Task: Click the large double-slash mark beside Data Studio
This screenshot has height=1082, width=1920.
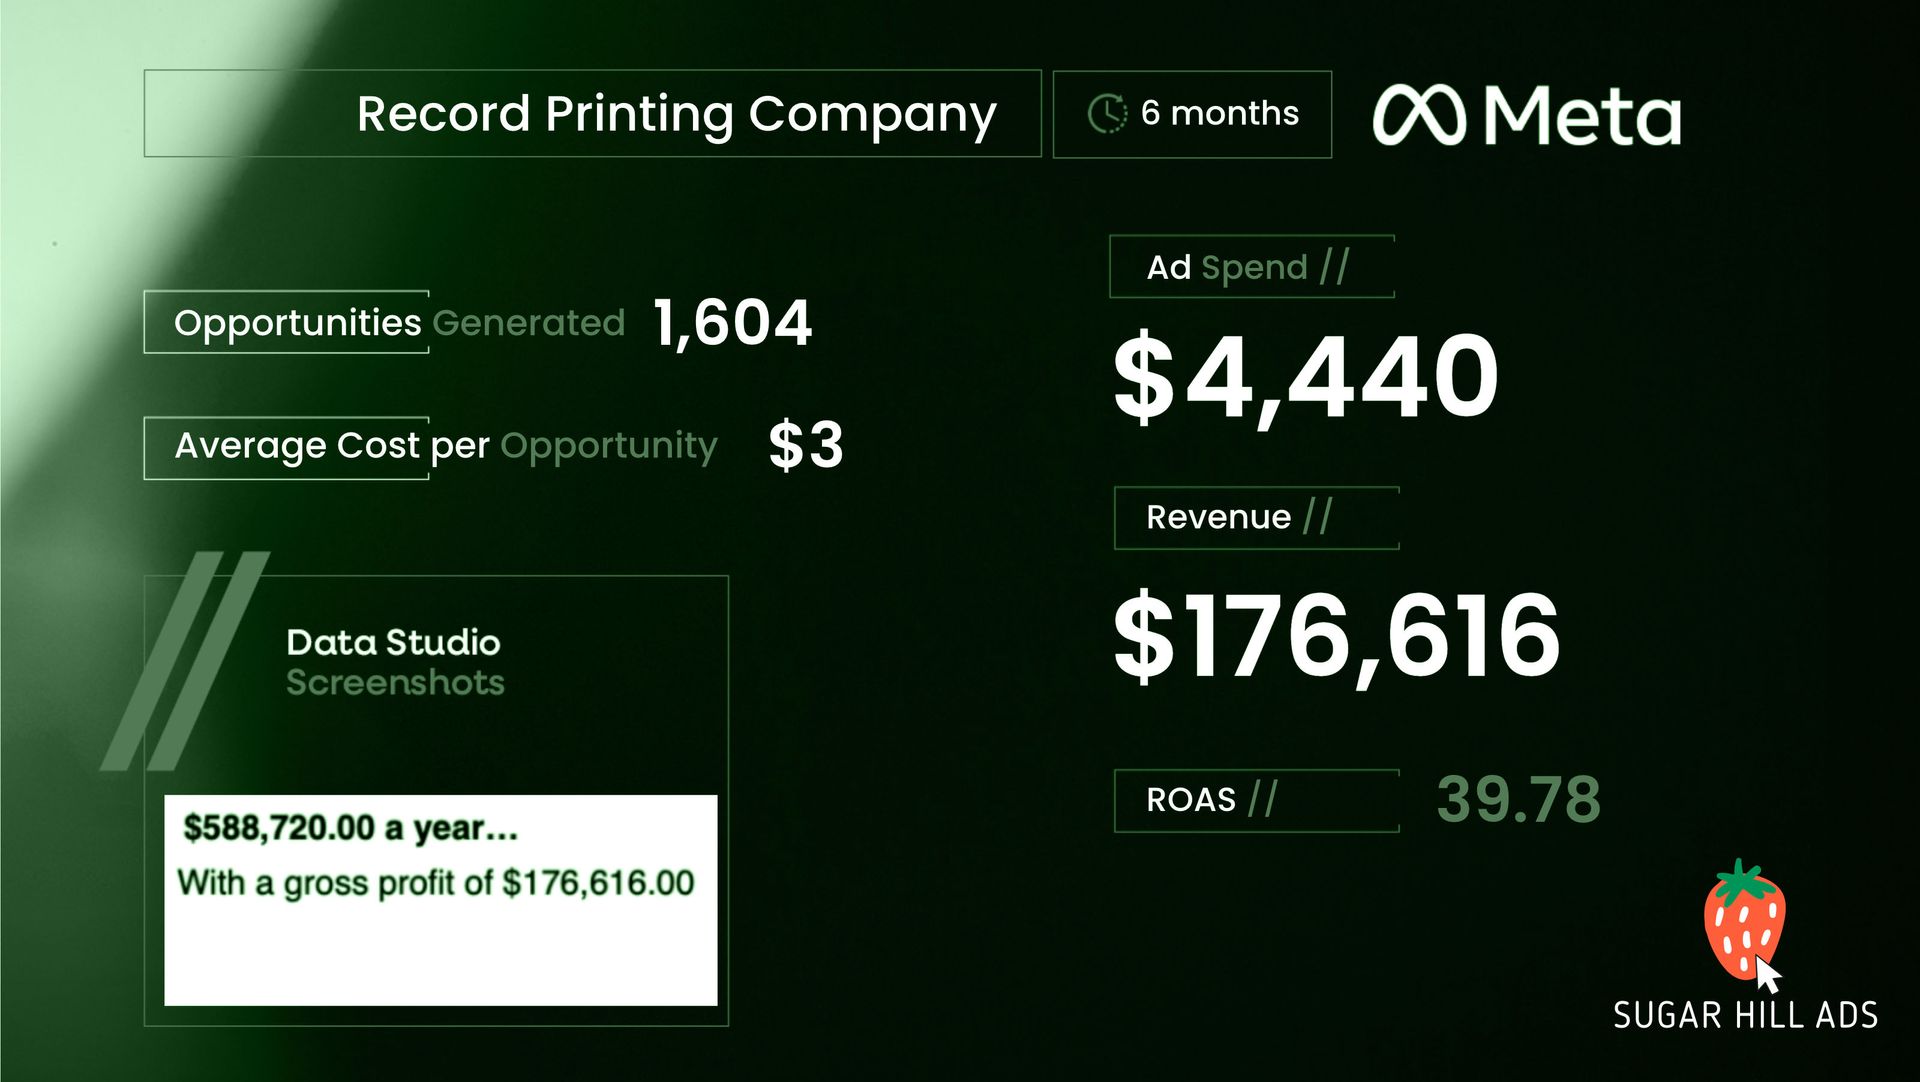Action: tap(186, 660)
